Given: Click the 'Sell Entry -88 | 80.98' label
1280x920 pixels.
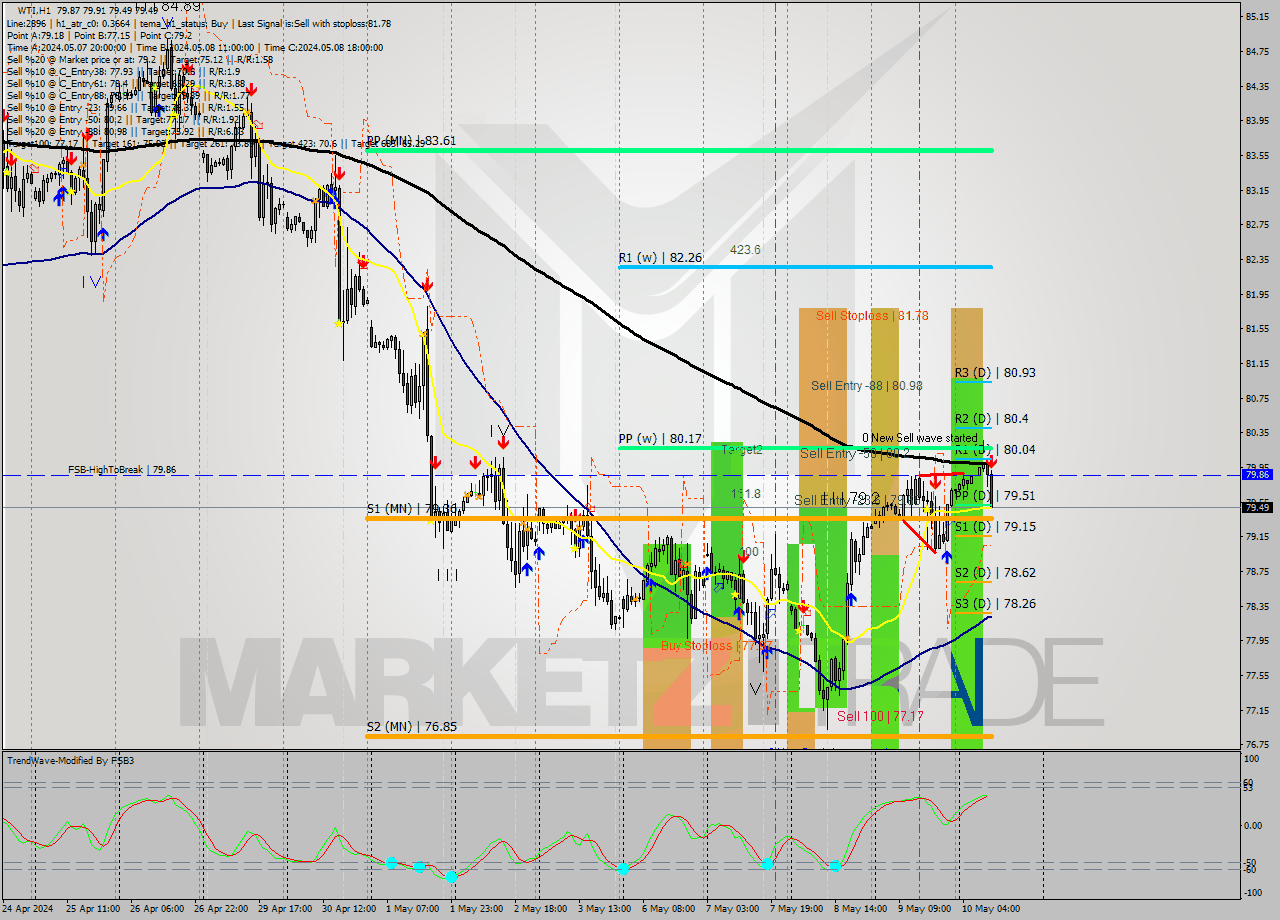Looking at the screenshot, I should click(x=867, y=385).
